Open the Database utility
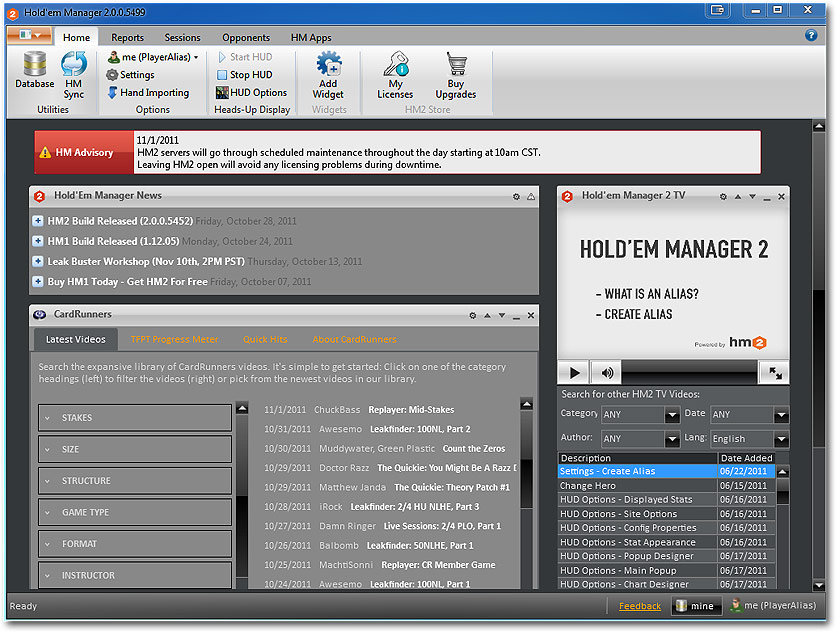Viewport: 836px width, 632px height. pyautogui.click(x=35, y=69)
